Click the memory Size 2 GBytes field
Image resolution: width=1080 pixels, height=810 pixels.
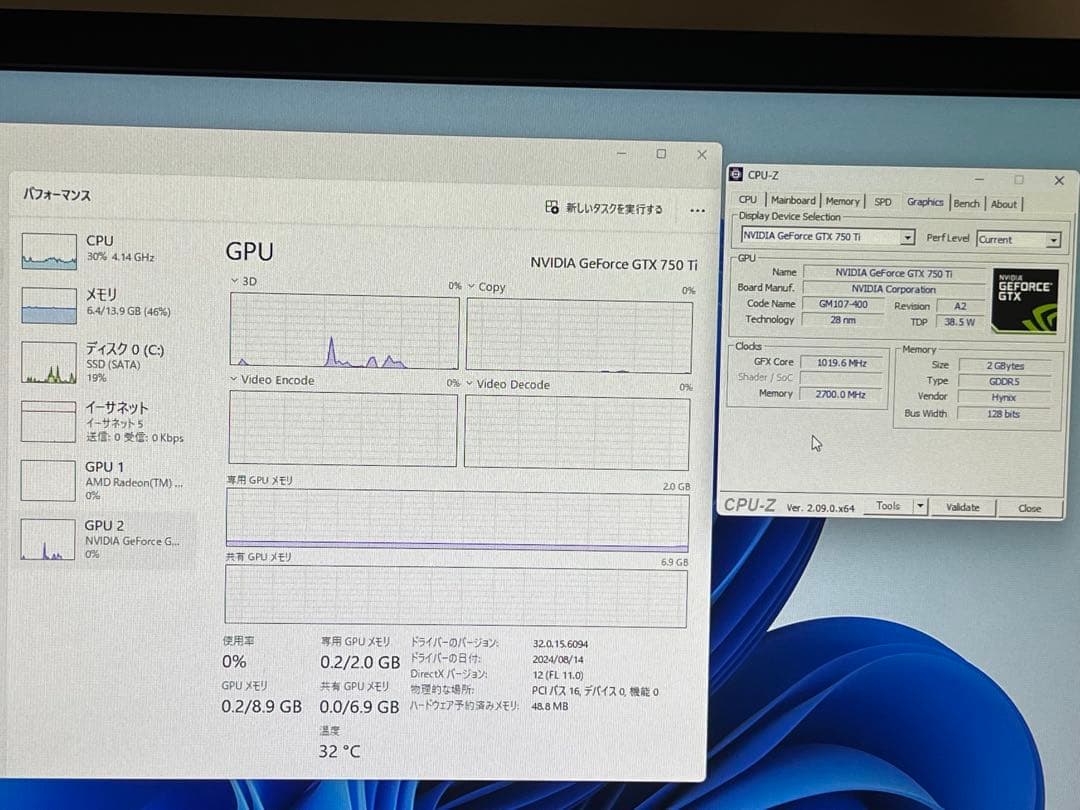[x=1005, y=366]
